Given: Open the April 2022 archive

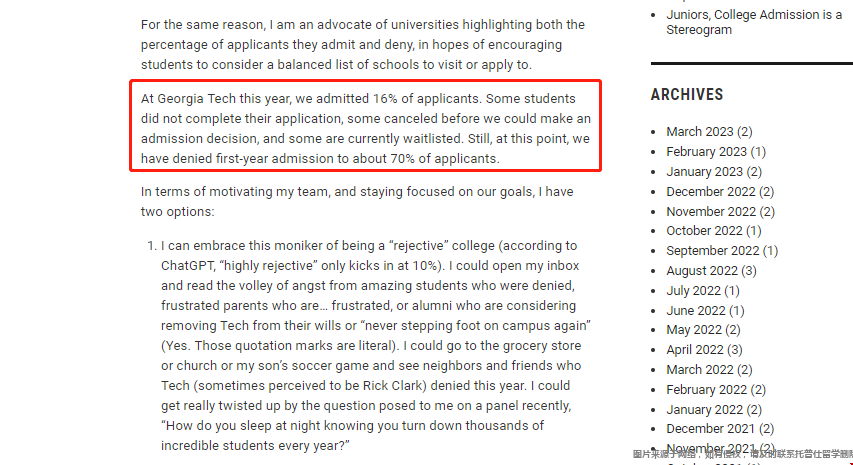Looking at the screenshot, I should [x=693, y=350].
